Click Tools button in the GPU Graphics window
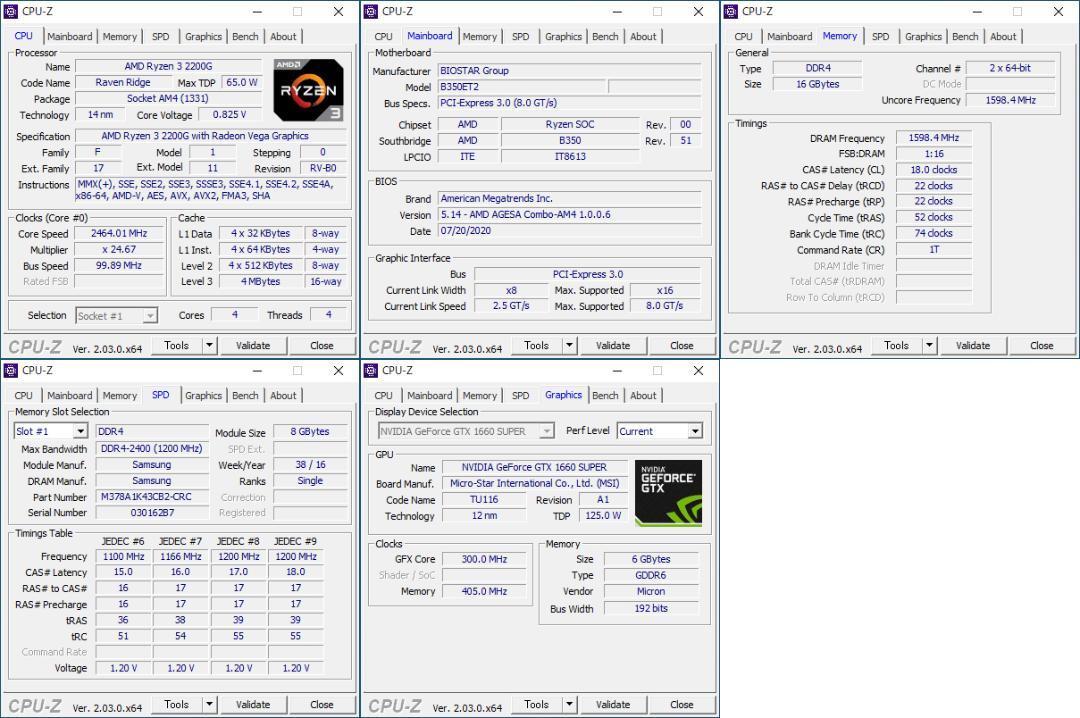This screenshot has width=1080, height=718. coord(536,705)
